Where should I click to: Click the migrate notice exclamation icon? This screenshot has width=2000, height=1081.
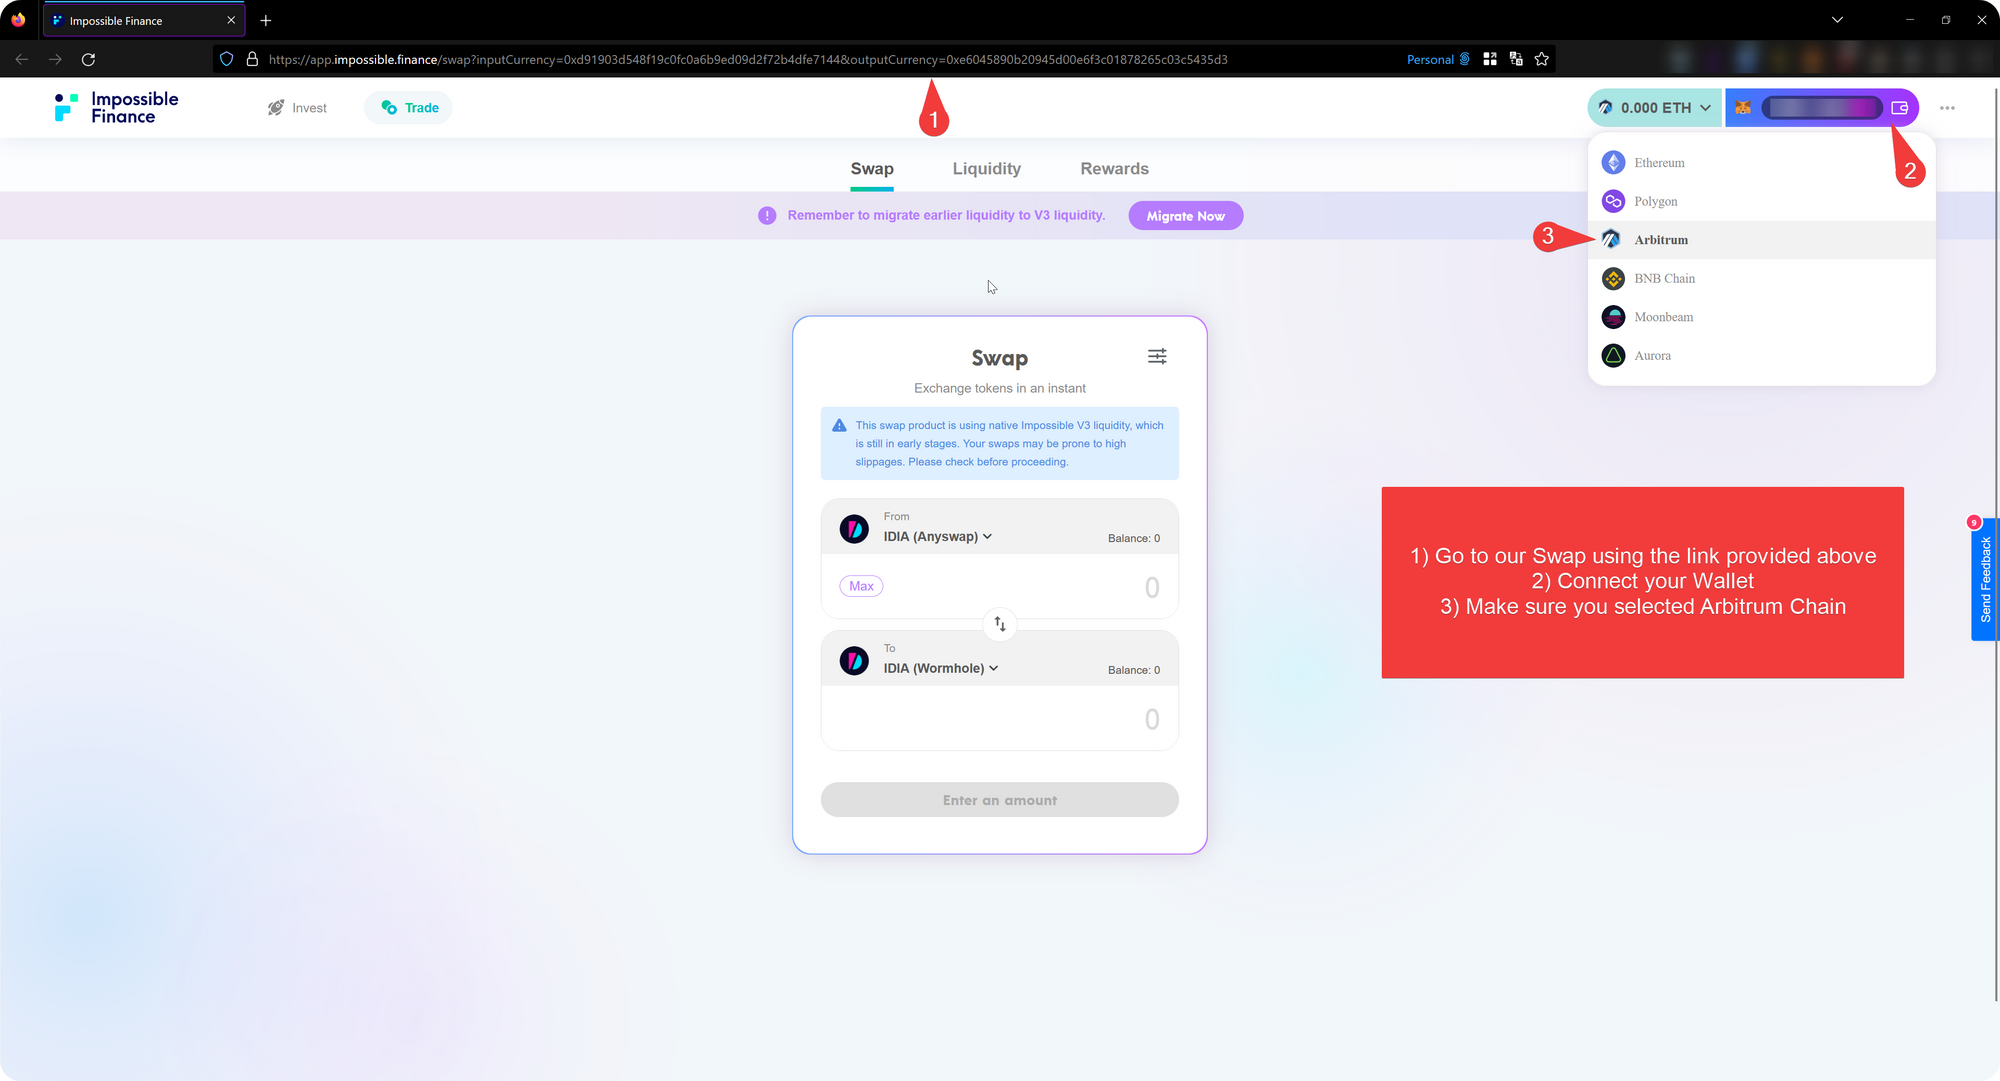[x=767, y=216]
